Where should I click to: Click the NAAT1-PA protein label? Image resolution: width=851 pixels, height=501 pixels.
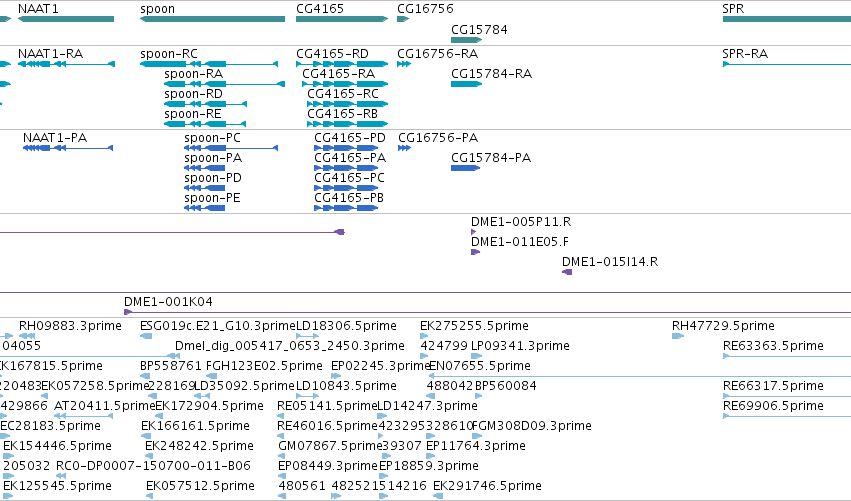[55, 138]
